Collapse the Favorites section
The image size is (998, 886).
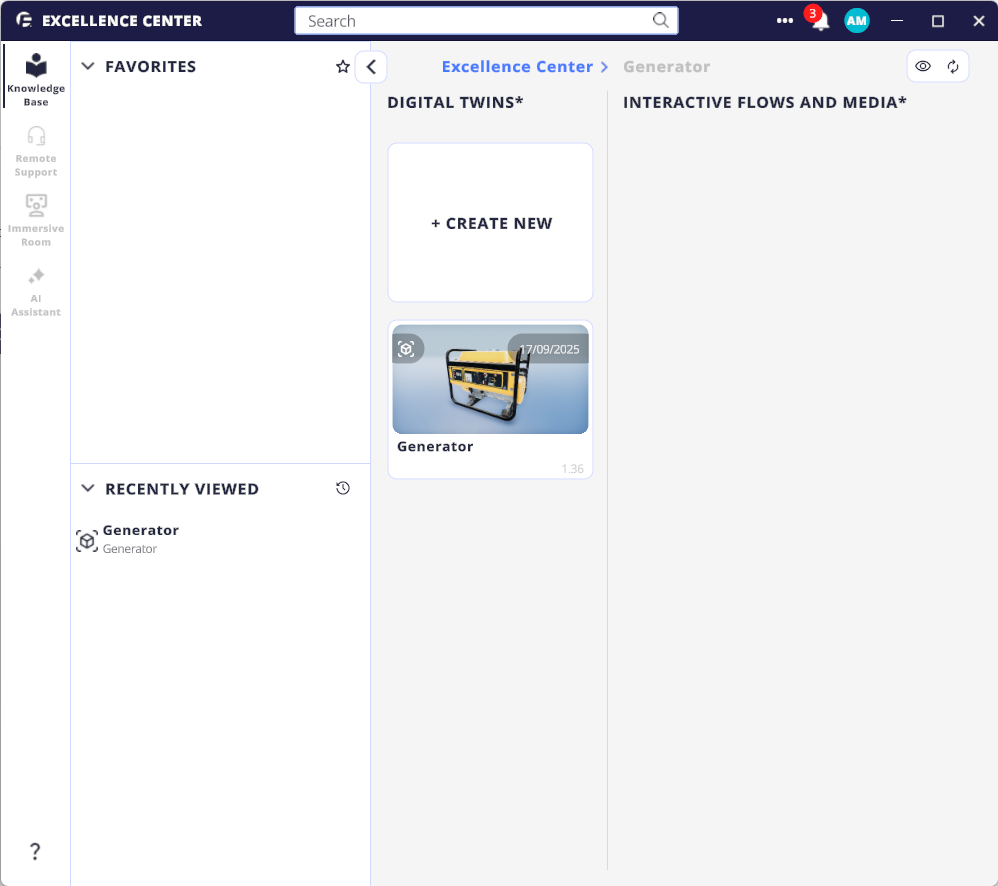pos(88,67)
